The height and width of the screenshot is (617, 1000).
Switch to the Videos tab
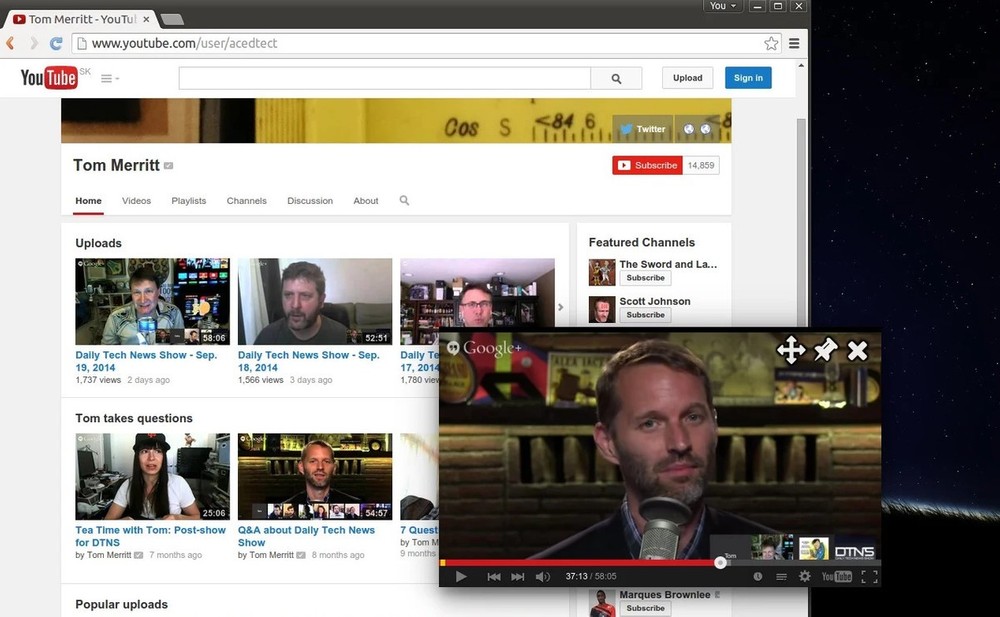pos(136,201)
